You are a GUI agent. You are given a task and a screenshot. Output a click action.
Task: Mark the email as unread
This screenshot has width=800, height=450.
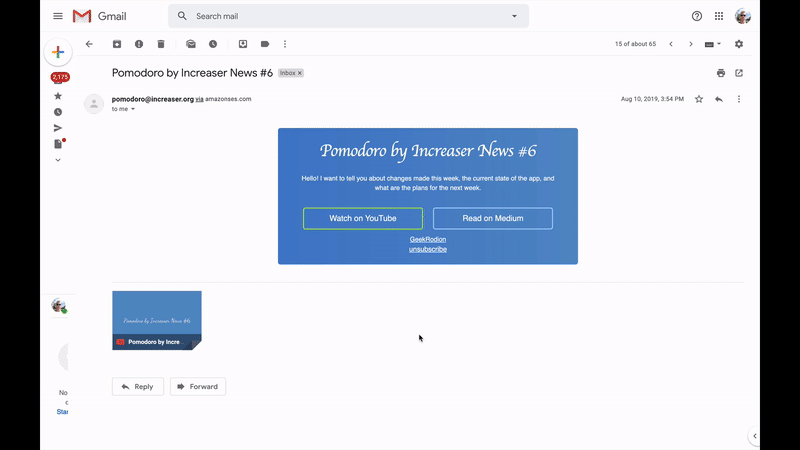[191, 44]
